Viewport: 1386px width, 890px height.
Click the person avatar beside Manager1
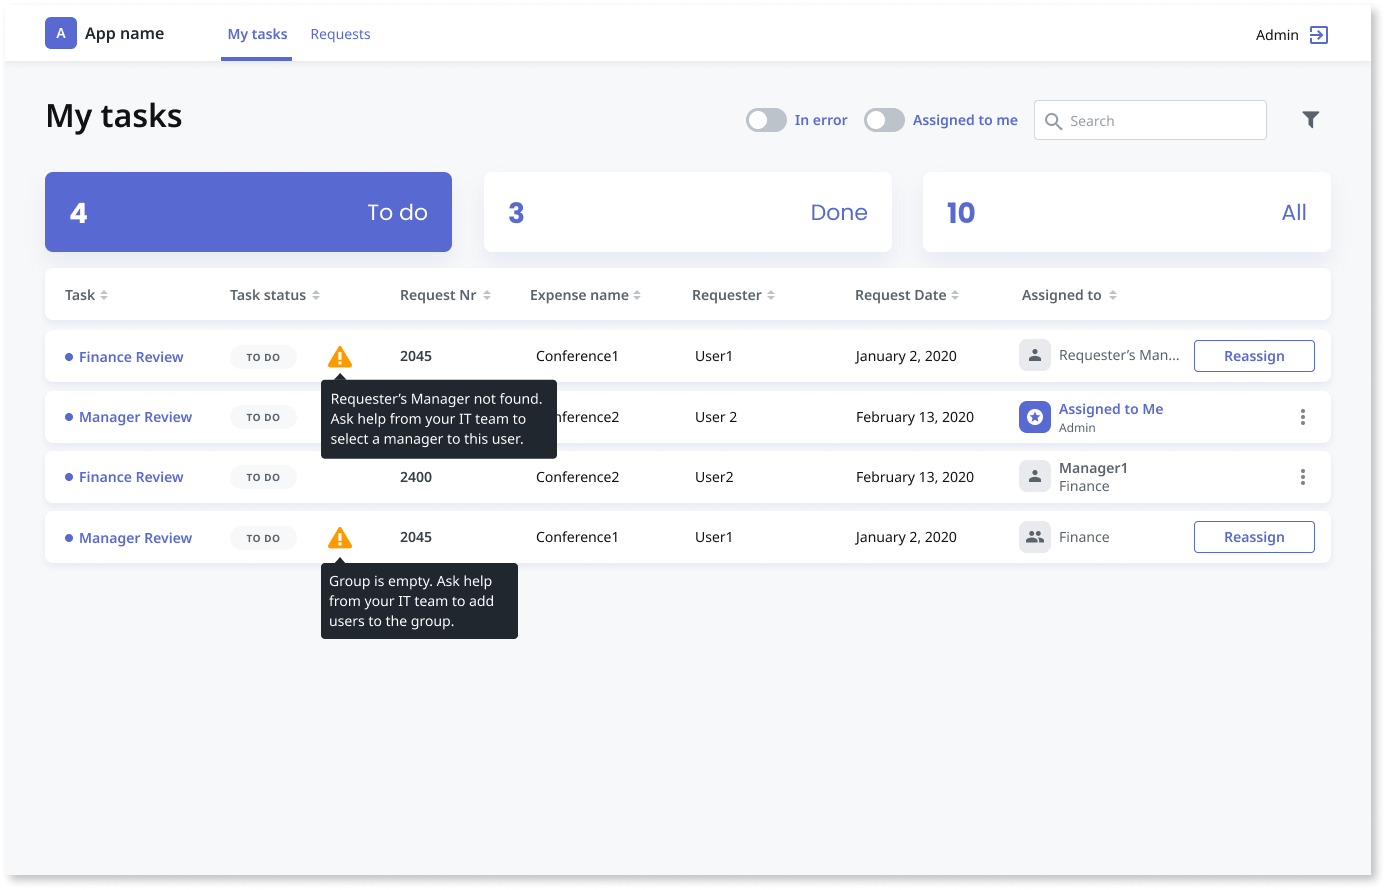click(x=1035, y=477)
